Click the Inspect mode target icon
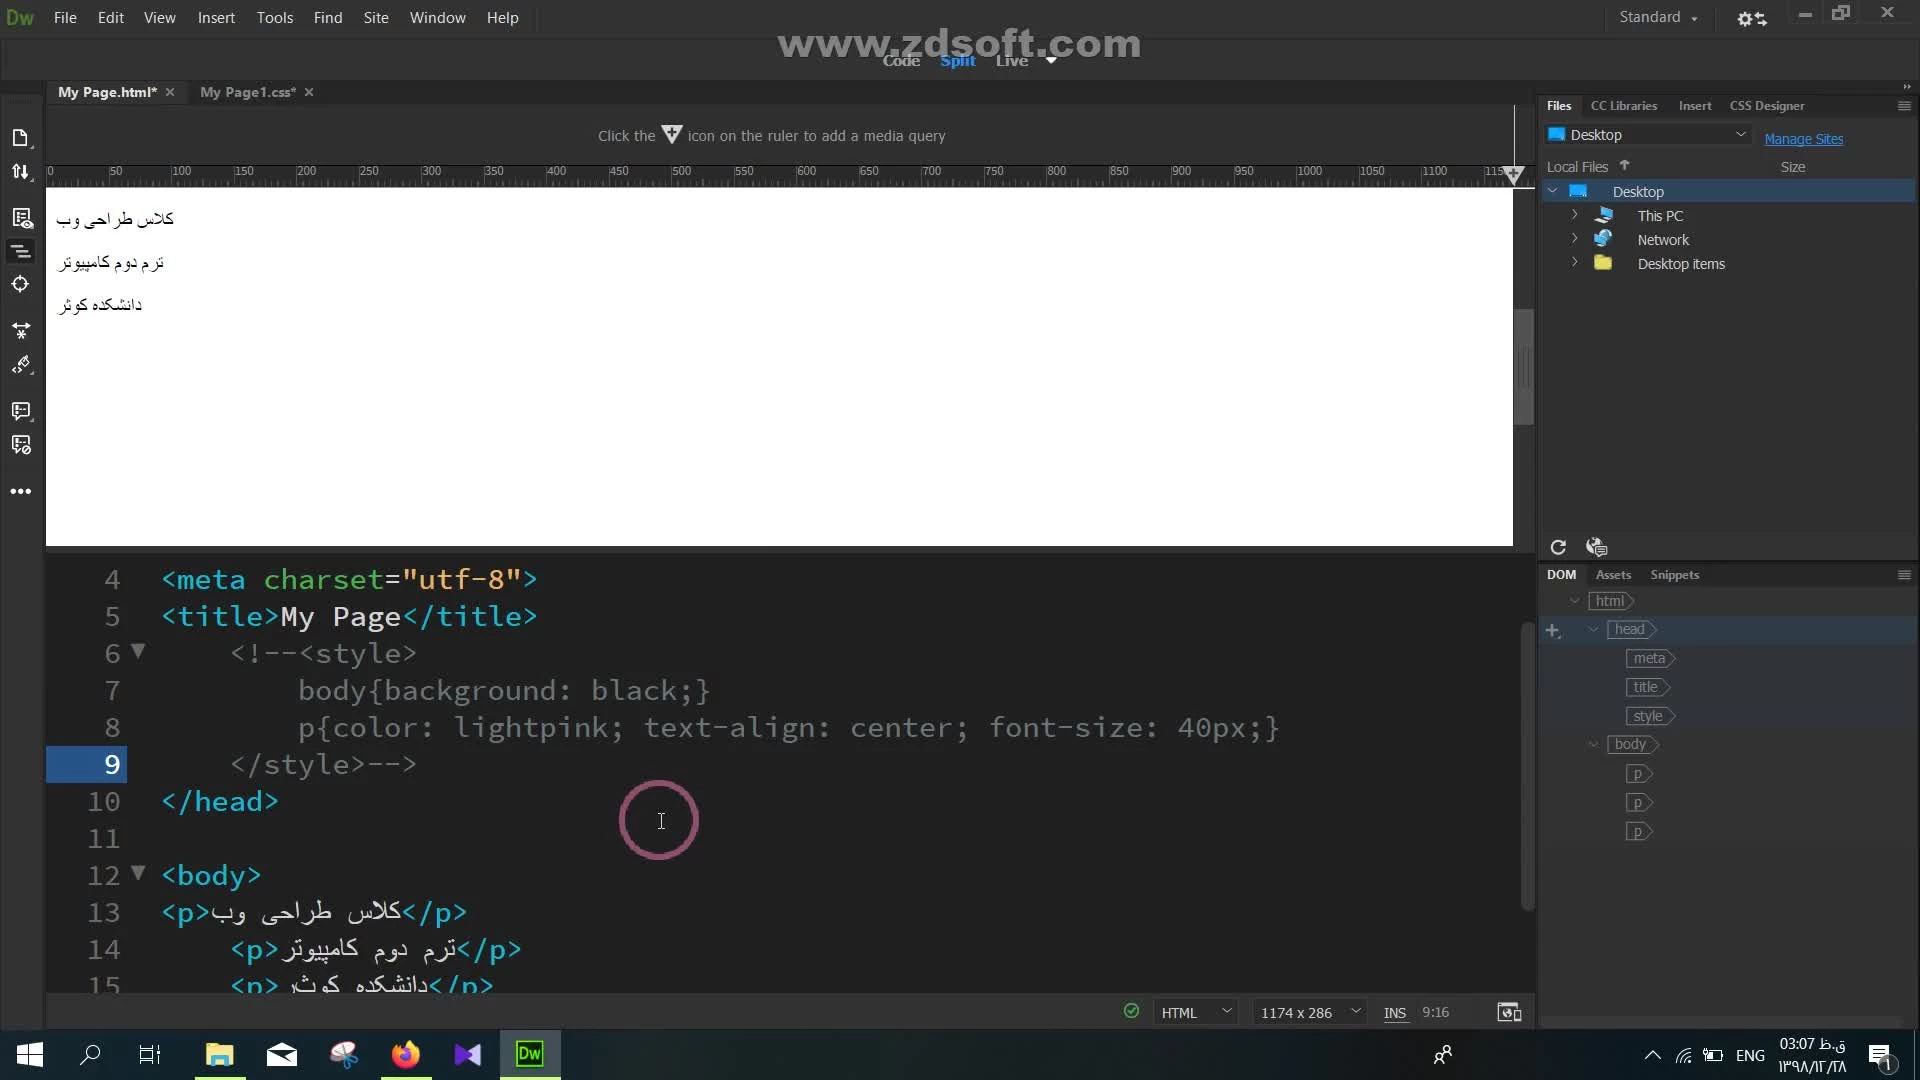Viewport: 1920px width, 1080px height. [20, 284]
